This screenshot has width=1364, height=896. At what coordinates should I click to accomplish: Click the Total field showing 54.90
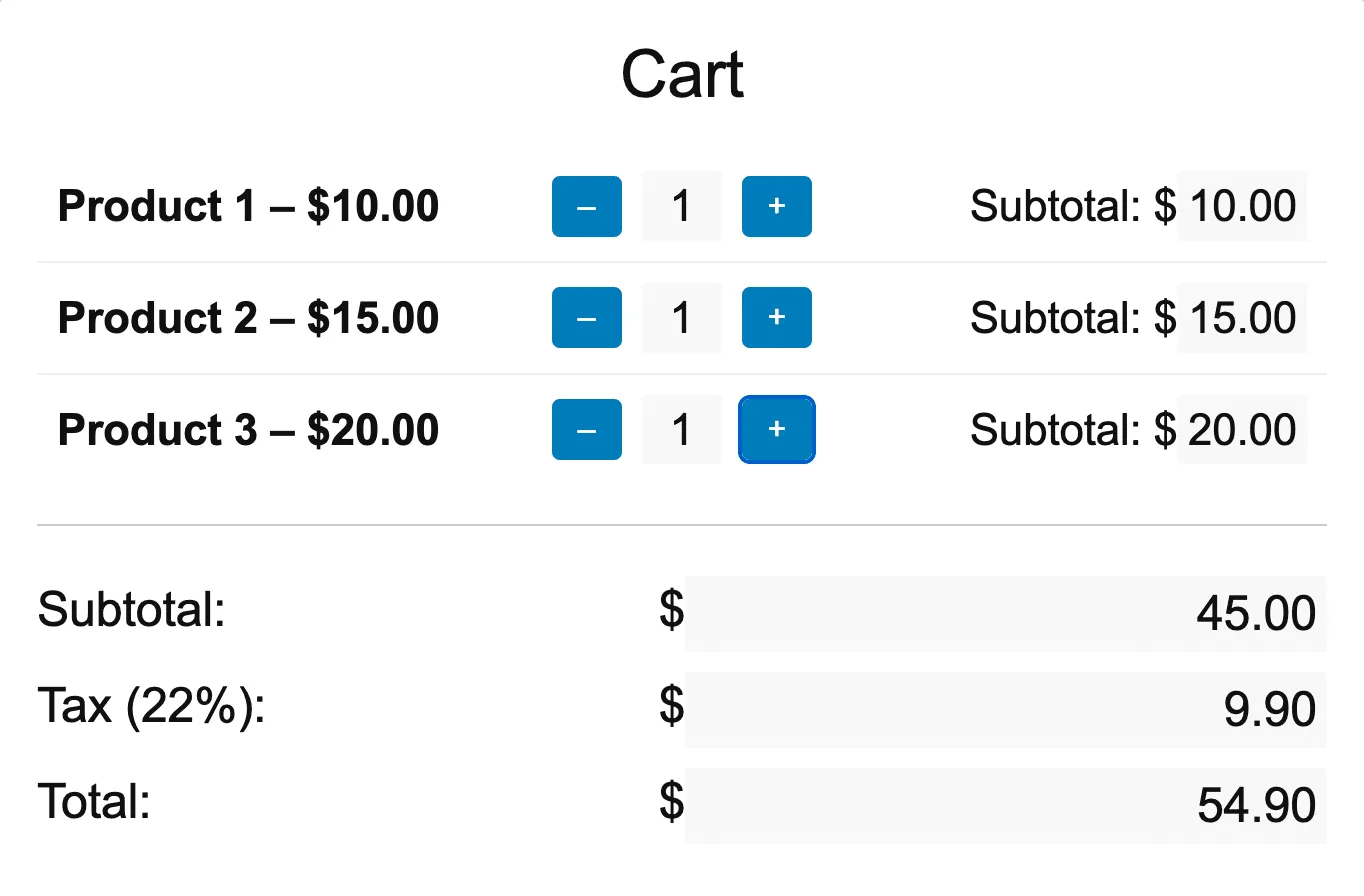point(1005,805)
